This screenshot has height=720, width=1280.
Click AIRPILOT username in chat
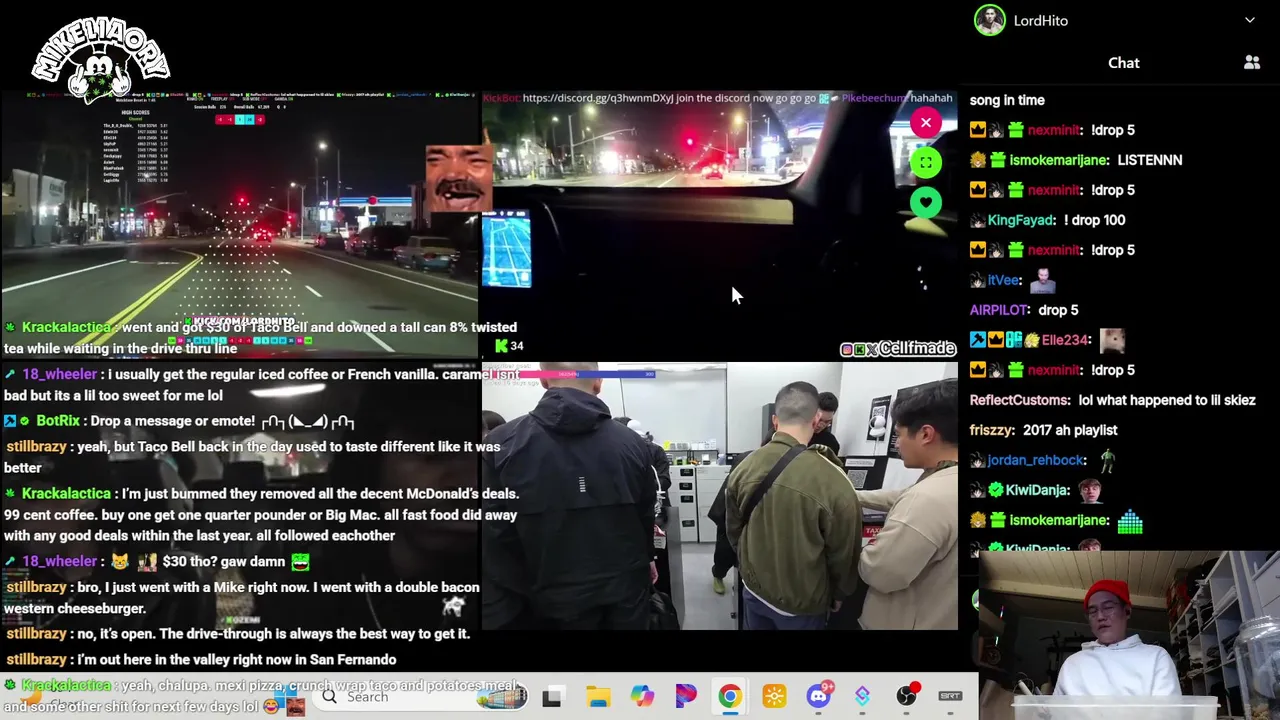(x=999, y=310)
